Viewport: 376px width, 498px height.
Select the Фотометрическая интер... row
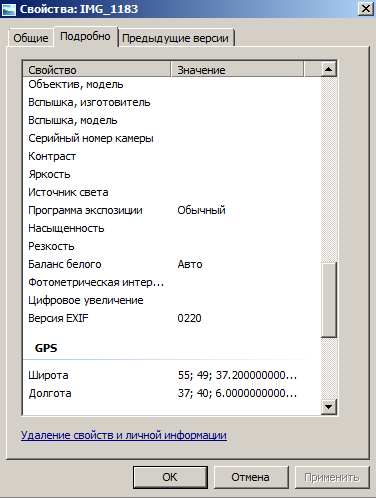(172, 282)
